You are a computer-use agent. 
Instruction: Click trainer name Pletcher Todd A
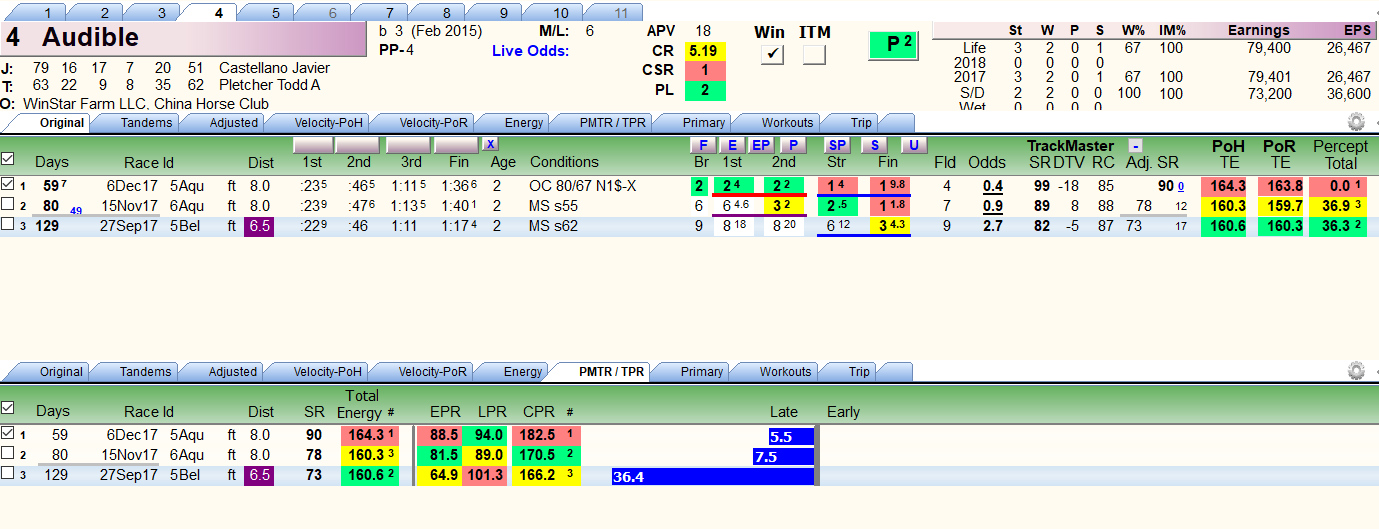(270, 85)
